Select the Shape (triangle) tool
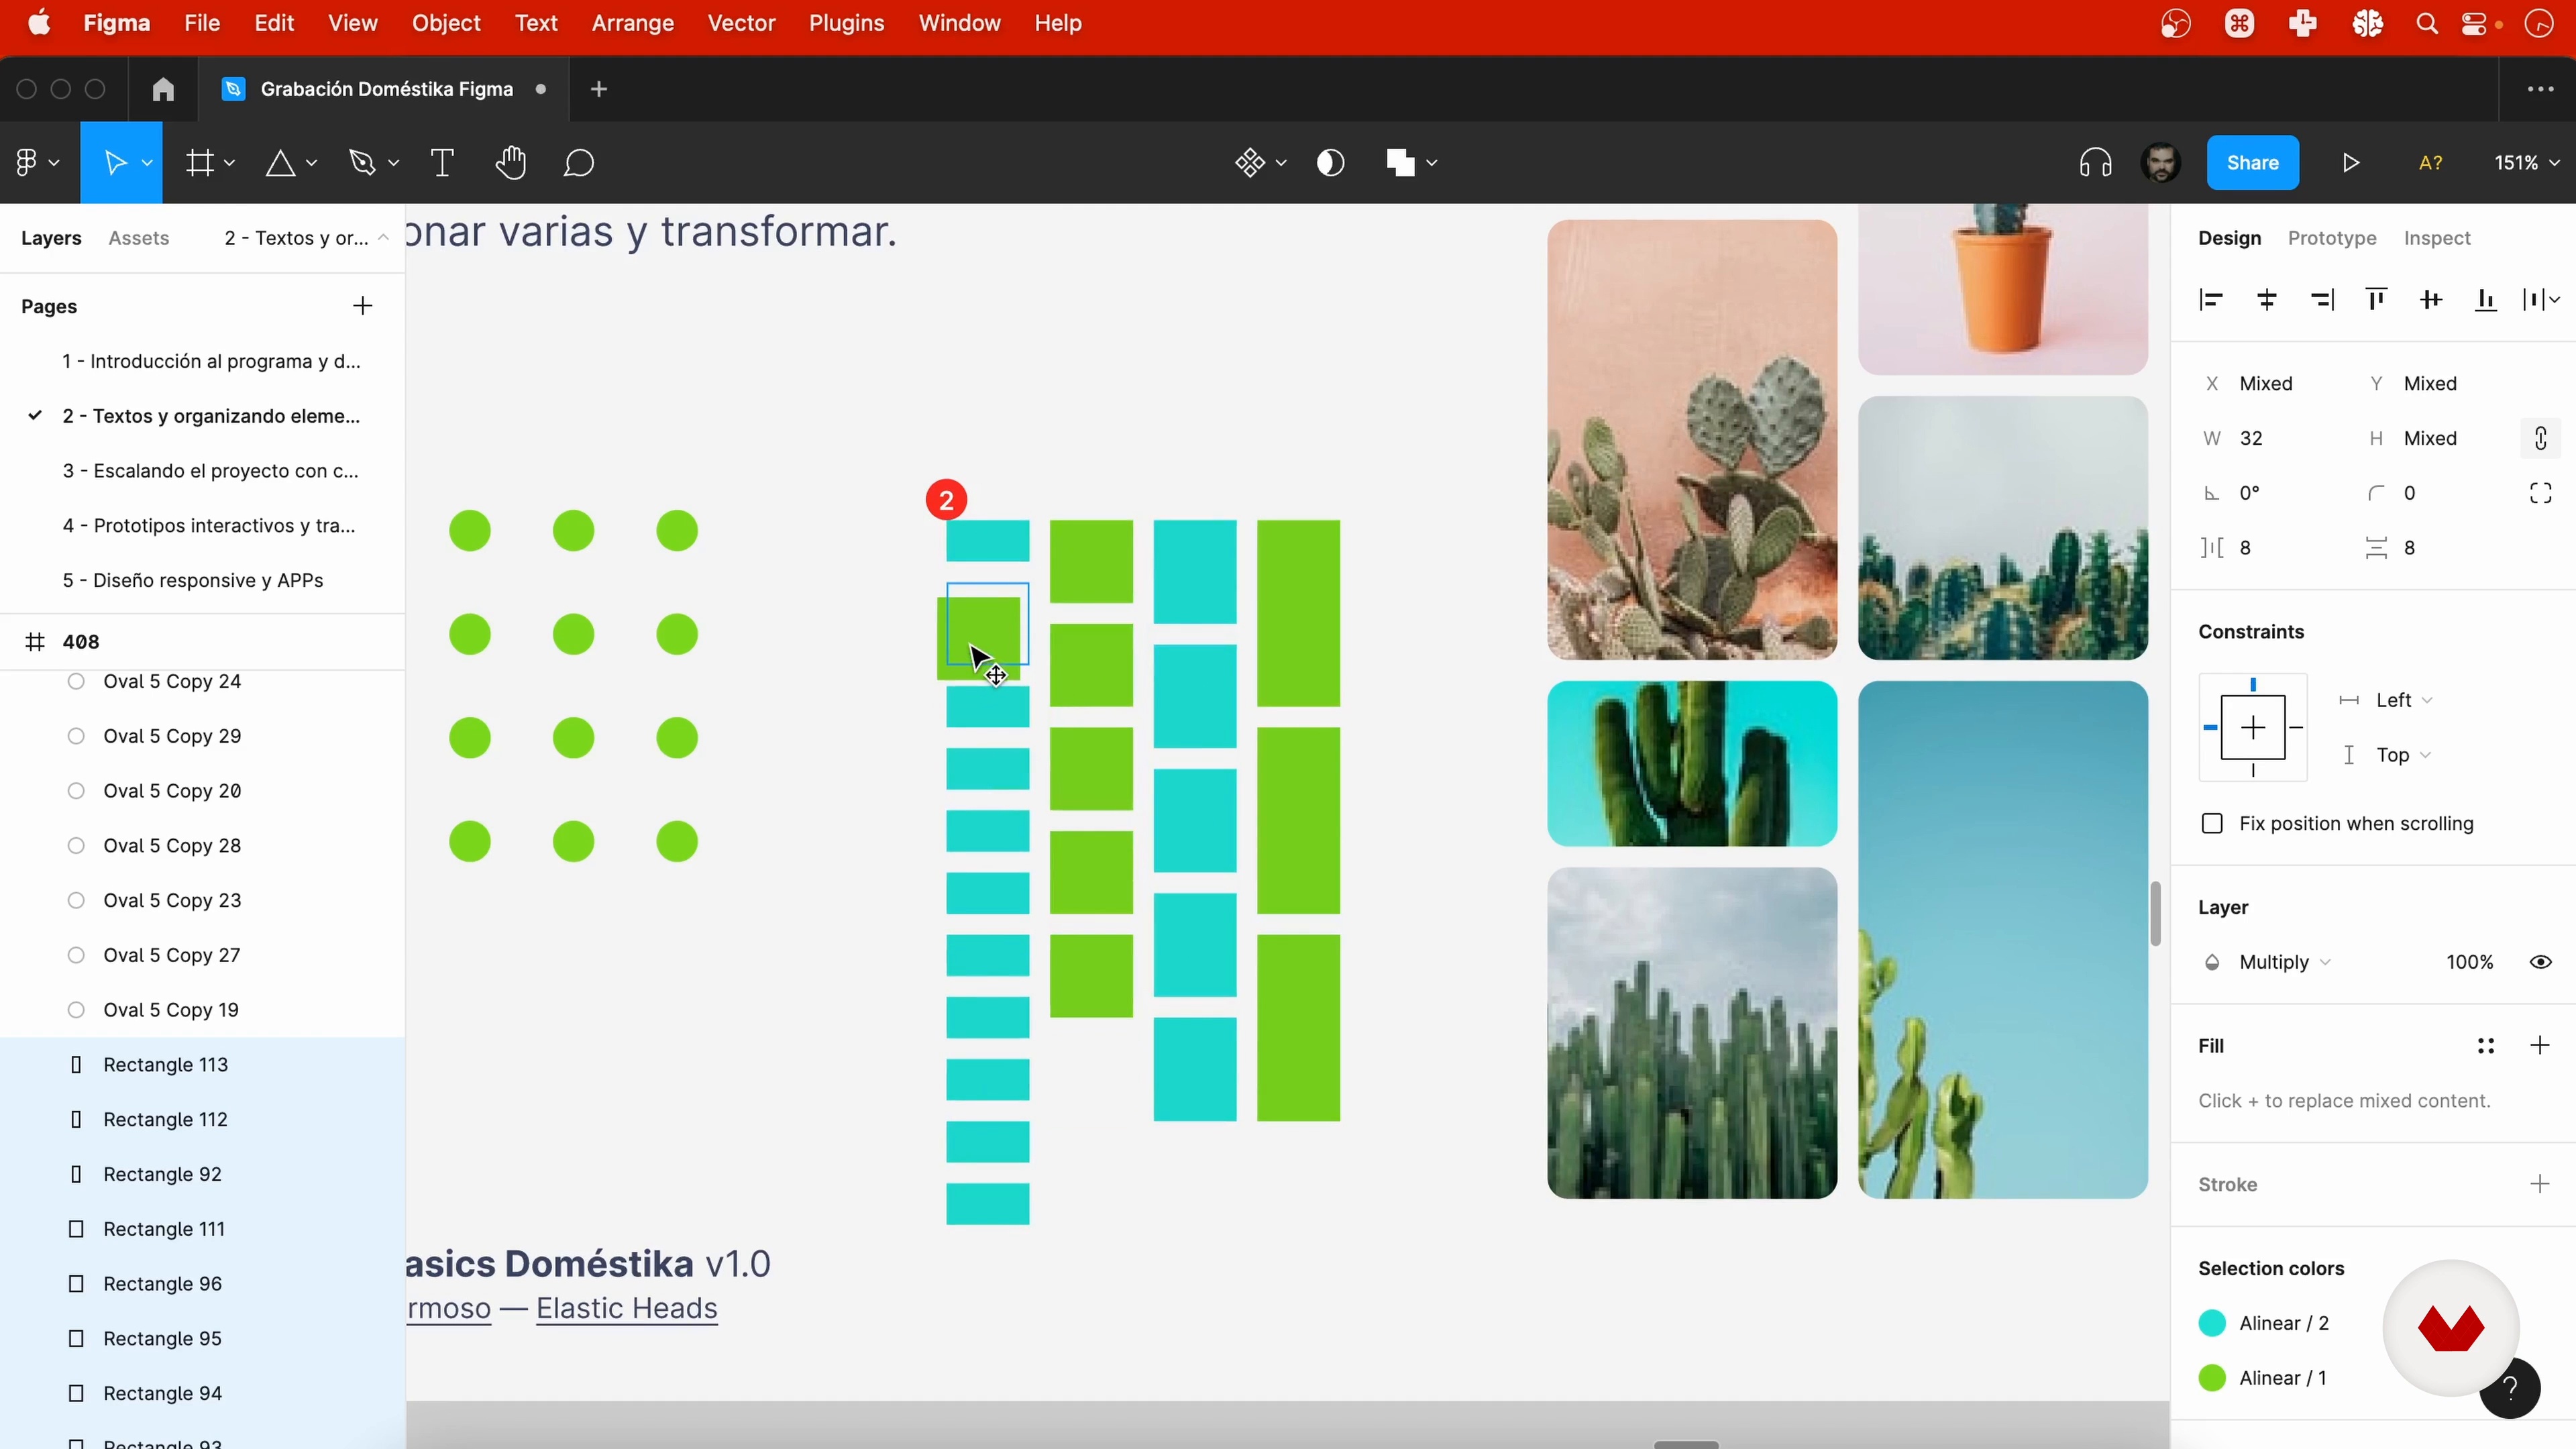Screen dimensions: 2576x1449 (281, 162)
